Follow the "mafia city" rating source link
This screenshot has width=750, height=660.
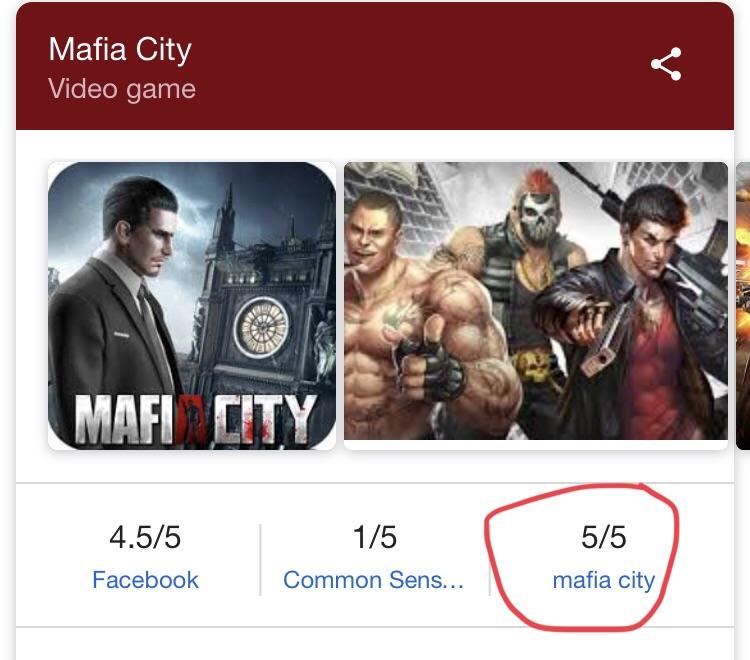[x=603, y=580]
